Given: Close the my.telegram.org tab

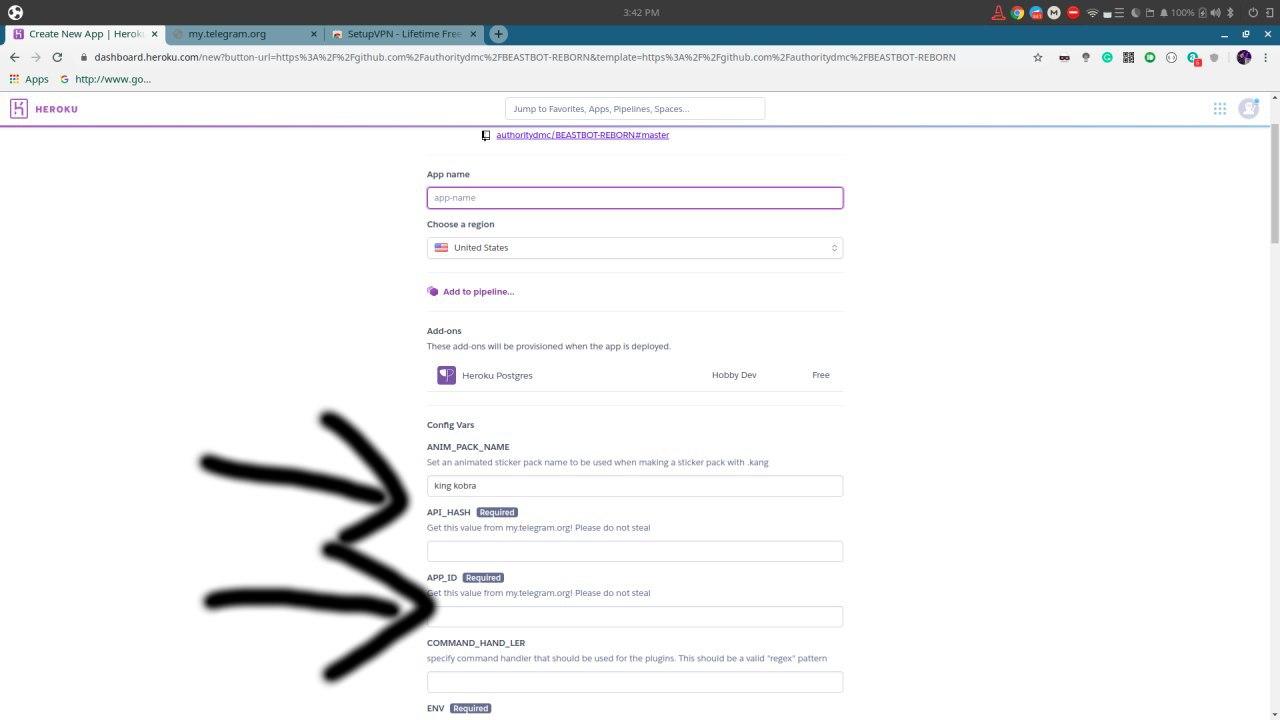Looking at the screenshot, I should [x=313, y=34].
